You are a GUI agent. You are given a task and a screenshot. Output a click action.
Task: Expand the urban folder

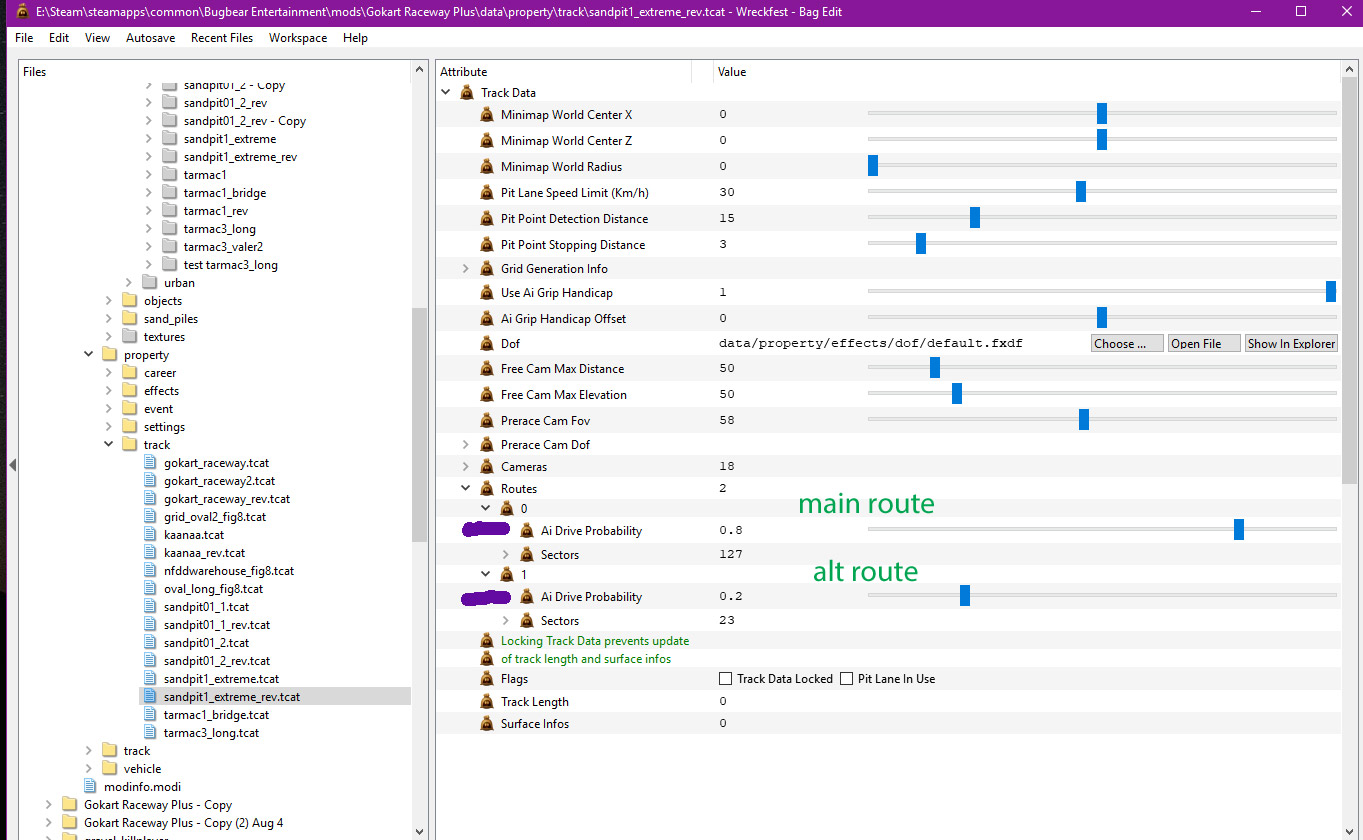pyautogui.click(x=128, y=283)
